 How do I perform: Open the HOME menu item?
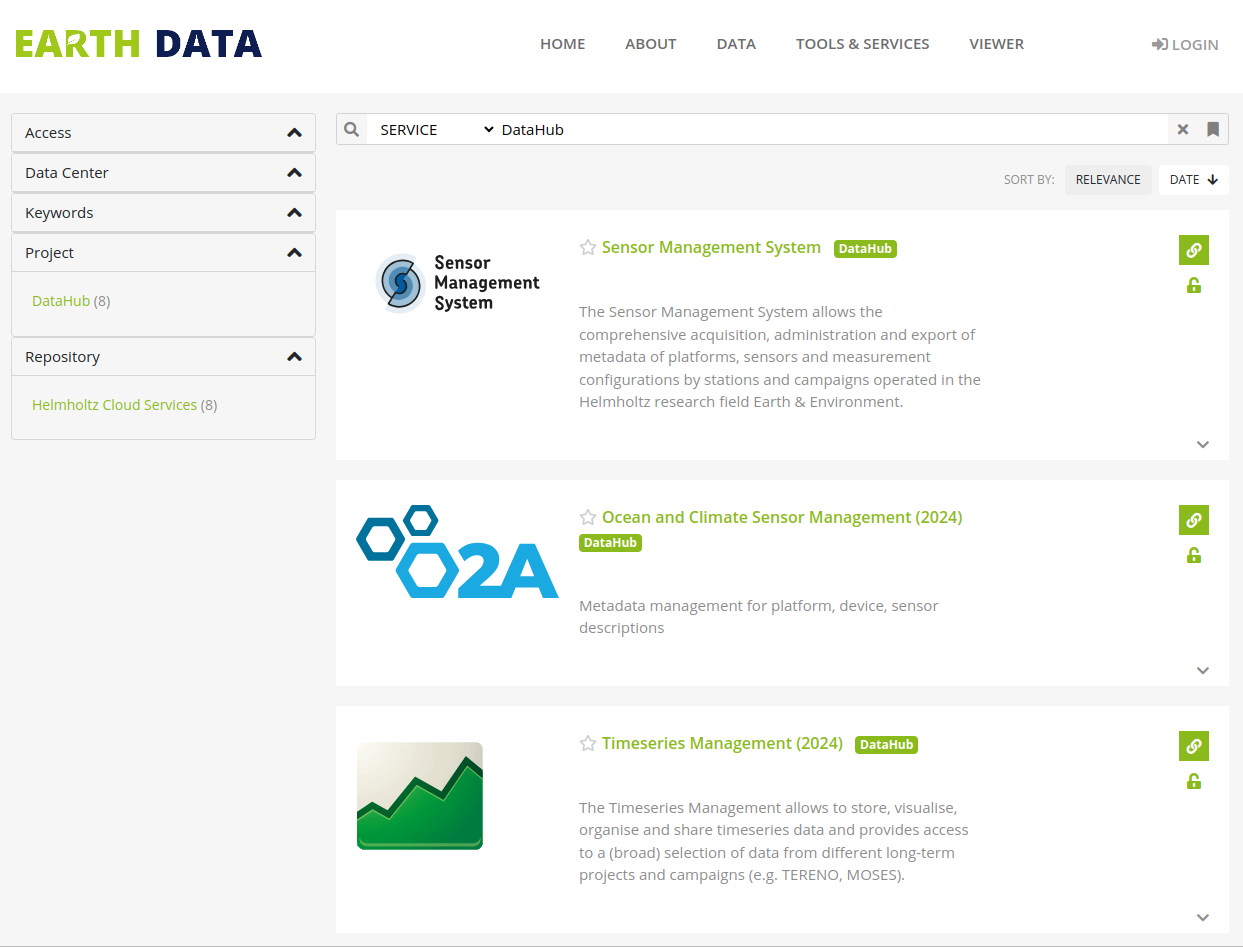pyautogui.click(x=562, y=44)
